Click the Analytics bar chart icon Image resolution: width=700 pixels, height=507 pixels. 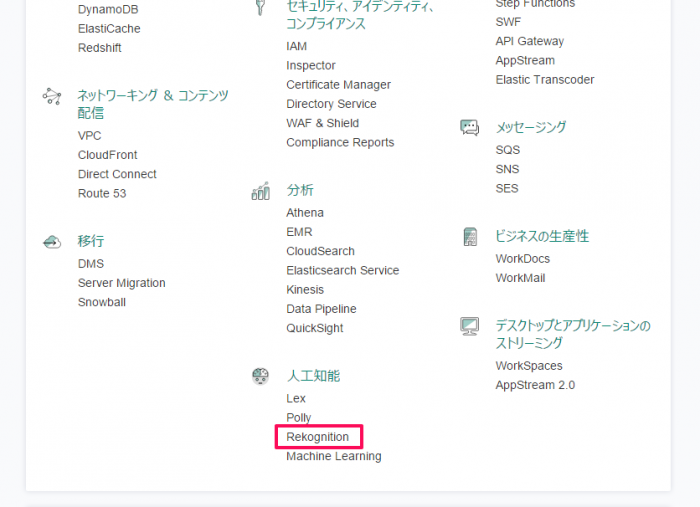click(261, 191)
